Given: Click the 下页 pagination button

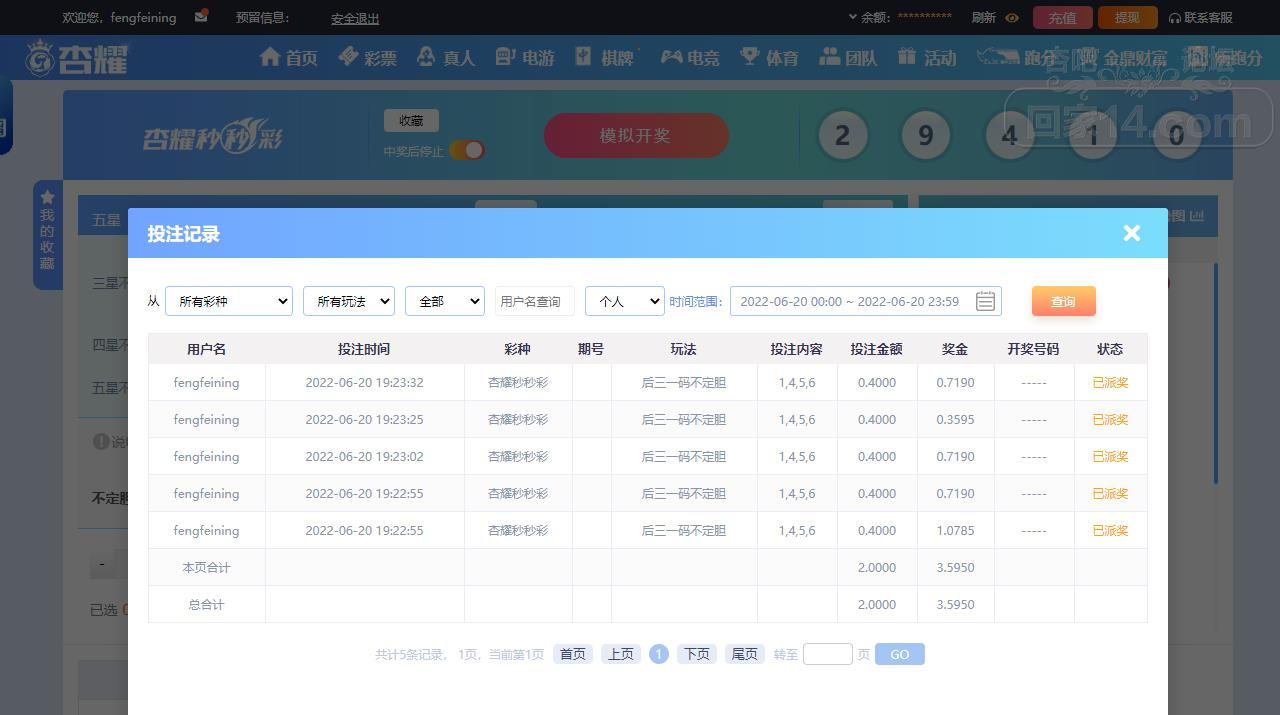Looking at the screenshot, I should click(696, 654).
